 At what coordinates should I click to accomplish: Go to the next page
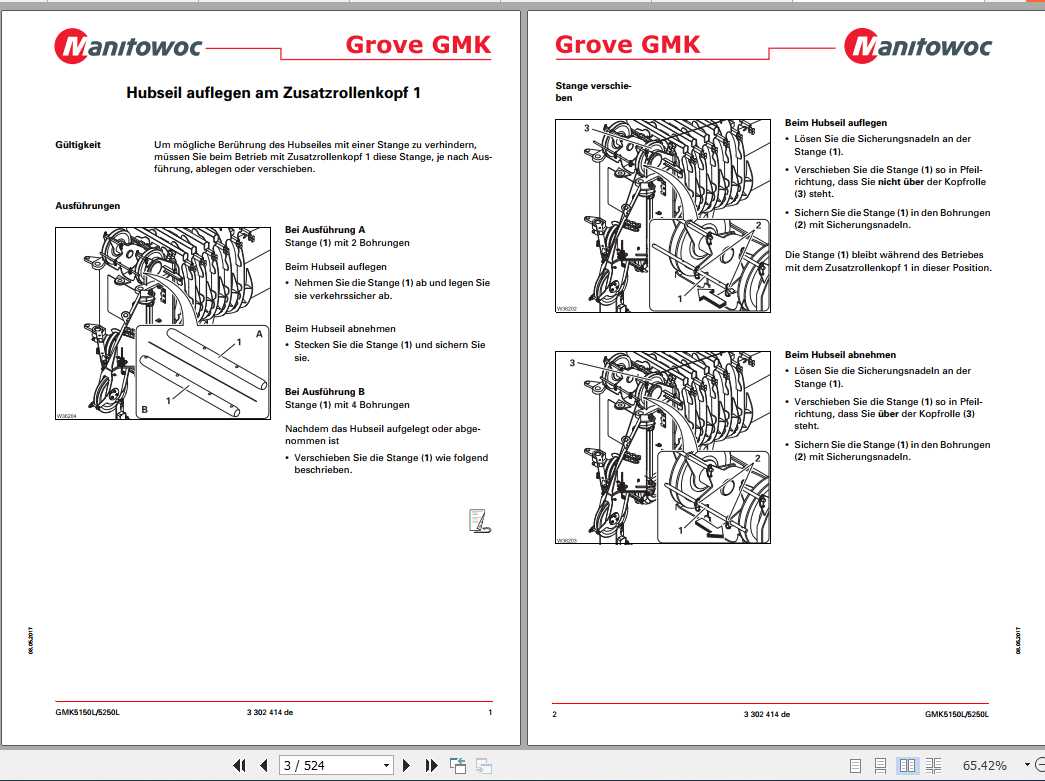(x=407, y=766)
